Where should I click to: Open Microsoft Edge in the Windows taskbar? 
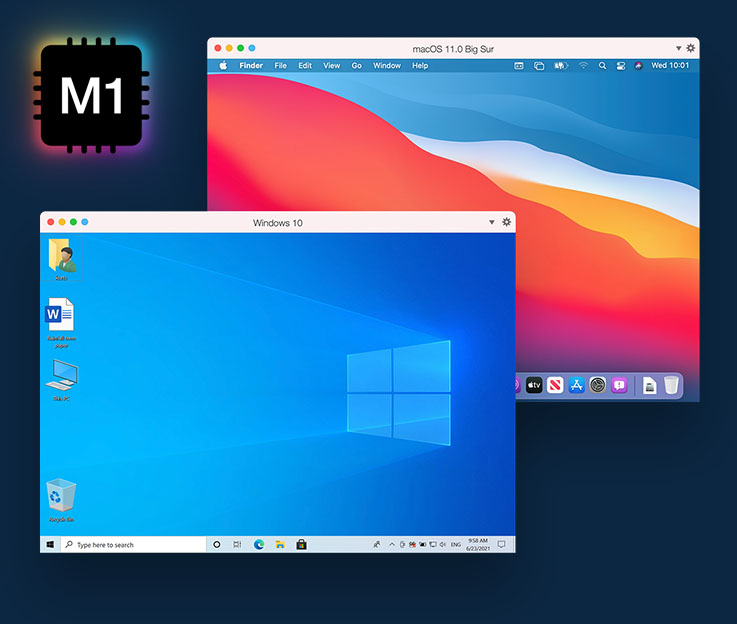tap(259, 545)
